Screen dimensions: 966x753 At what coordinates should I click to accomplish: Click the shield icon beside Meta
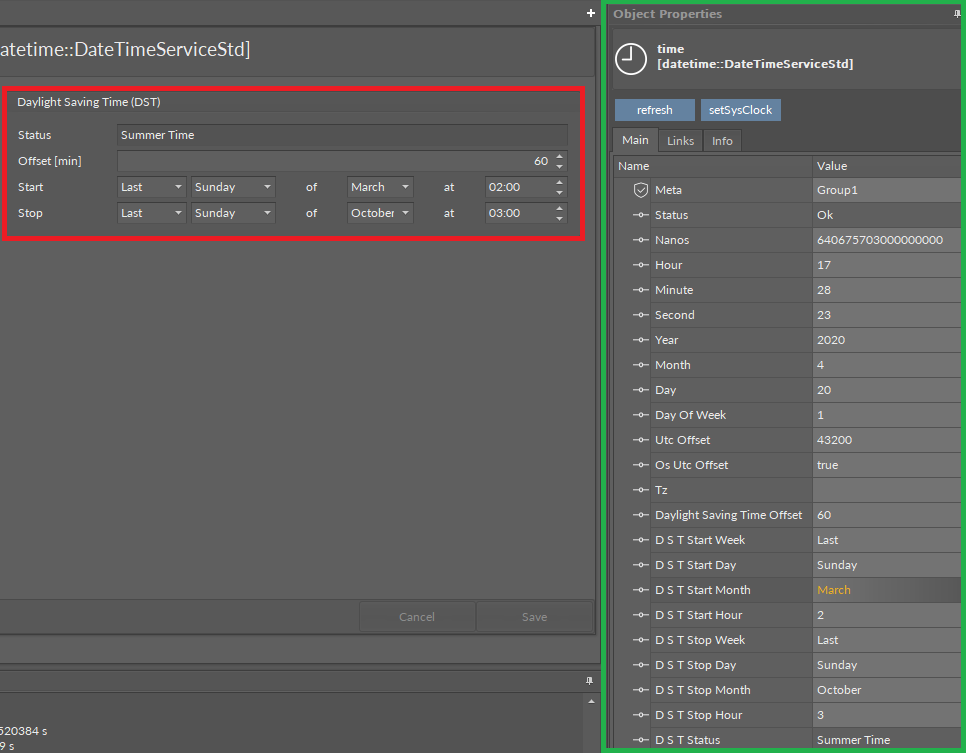coord(641,190)
